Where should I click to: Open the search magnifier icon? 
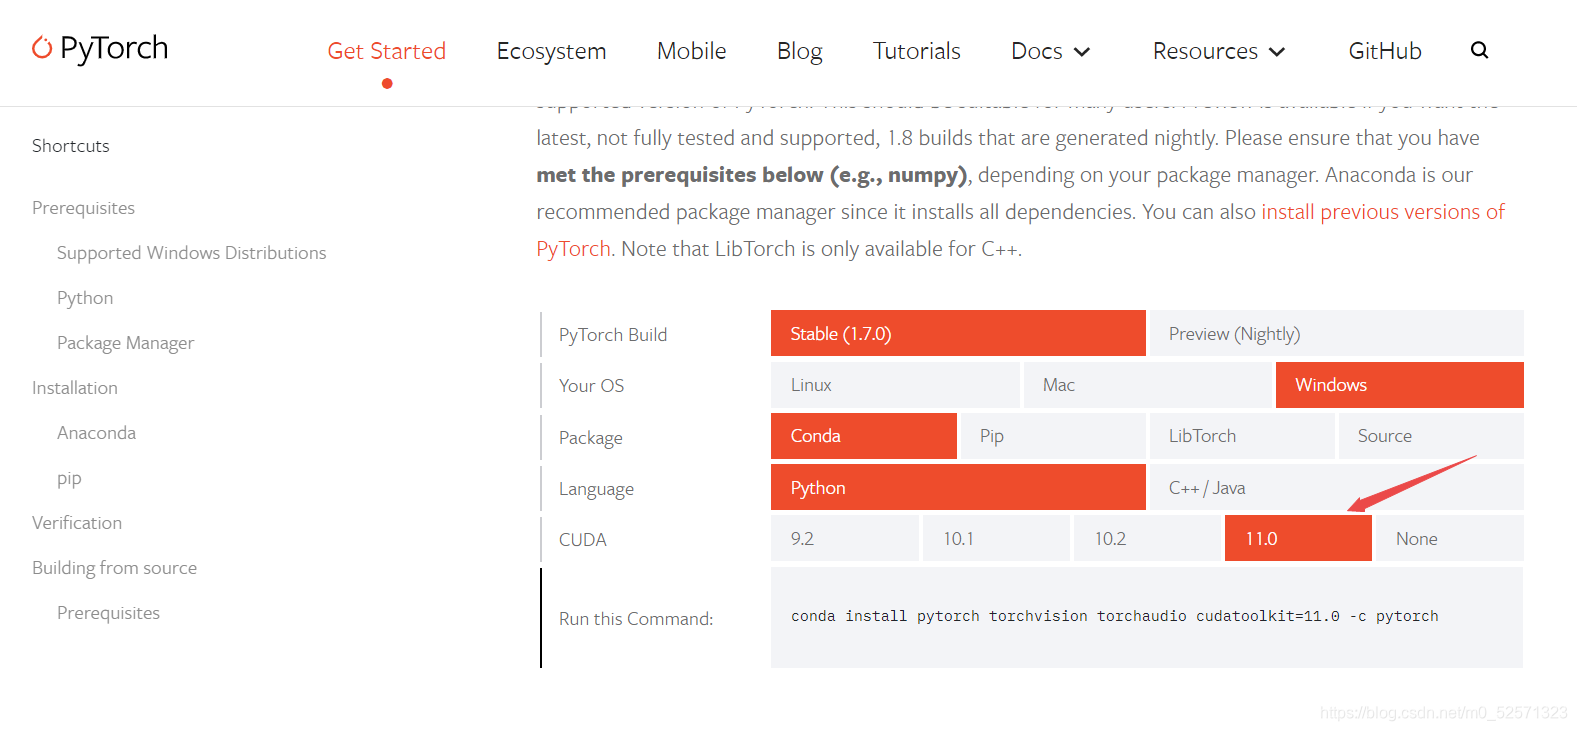click(1479, 50)
